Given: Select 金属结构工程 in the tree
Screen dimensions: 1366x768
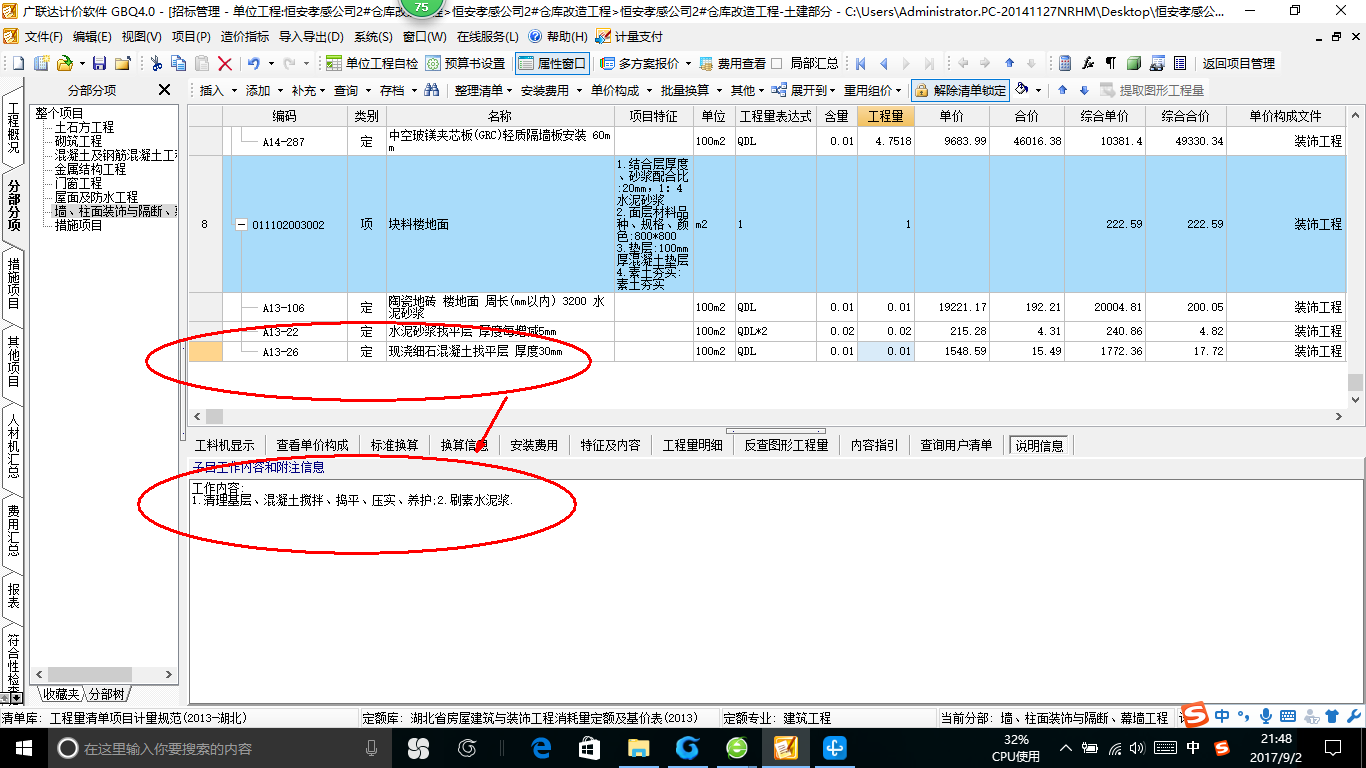Looking at the screenshot, I should click(90, 170).
